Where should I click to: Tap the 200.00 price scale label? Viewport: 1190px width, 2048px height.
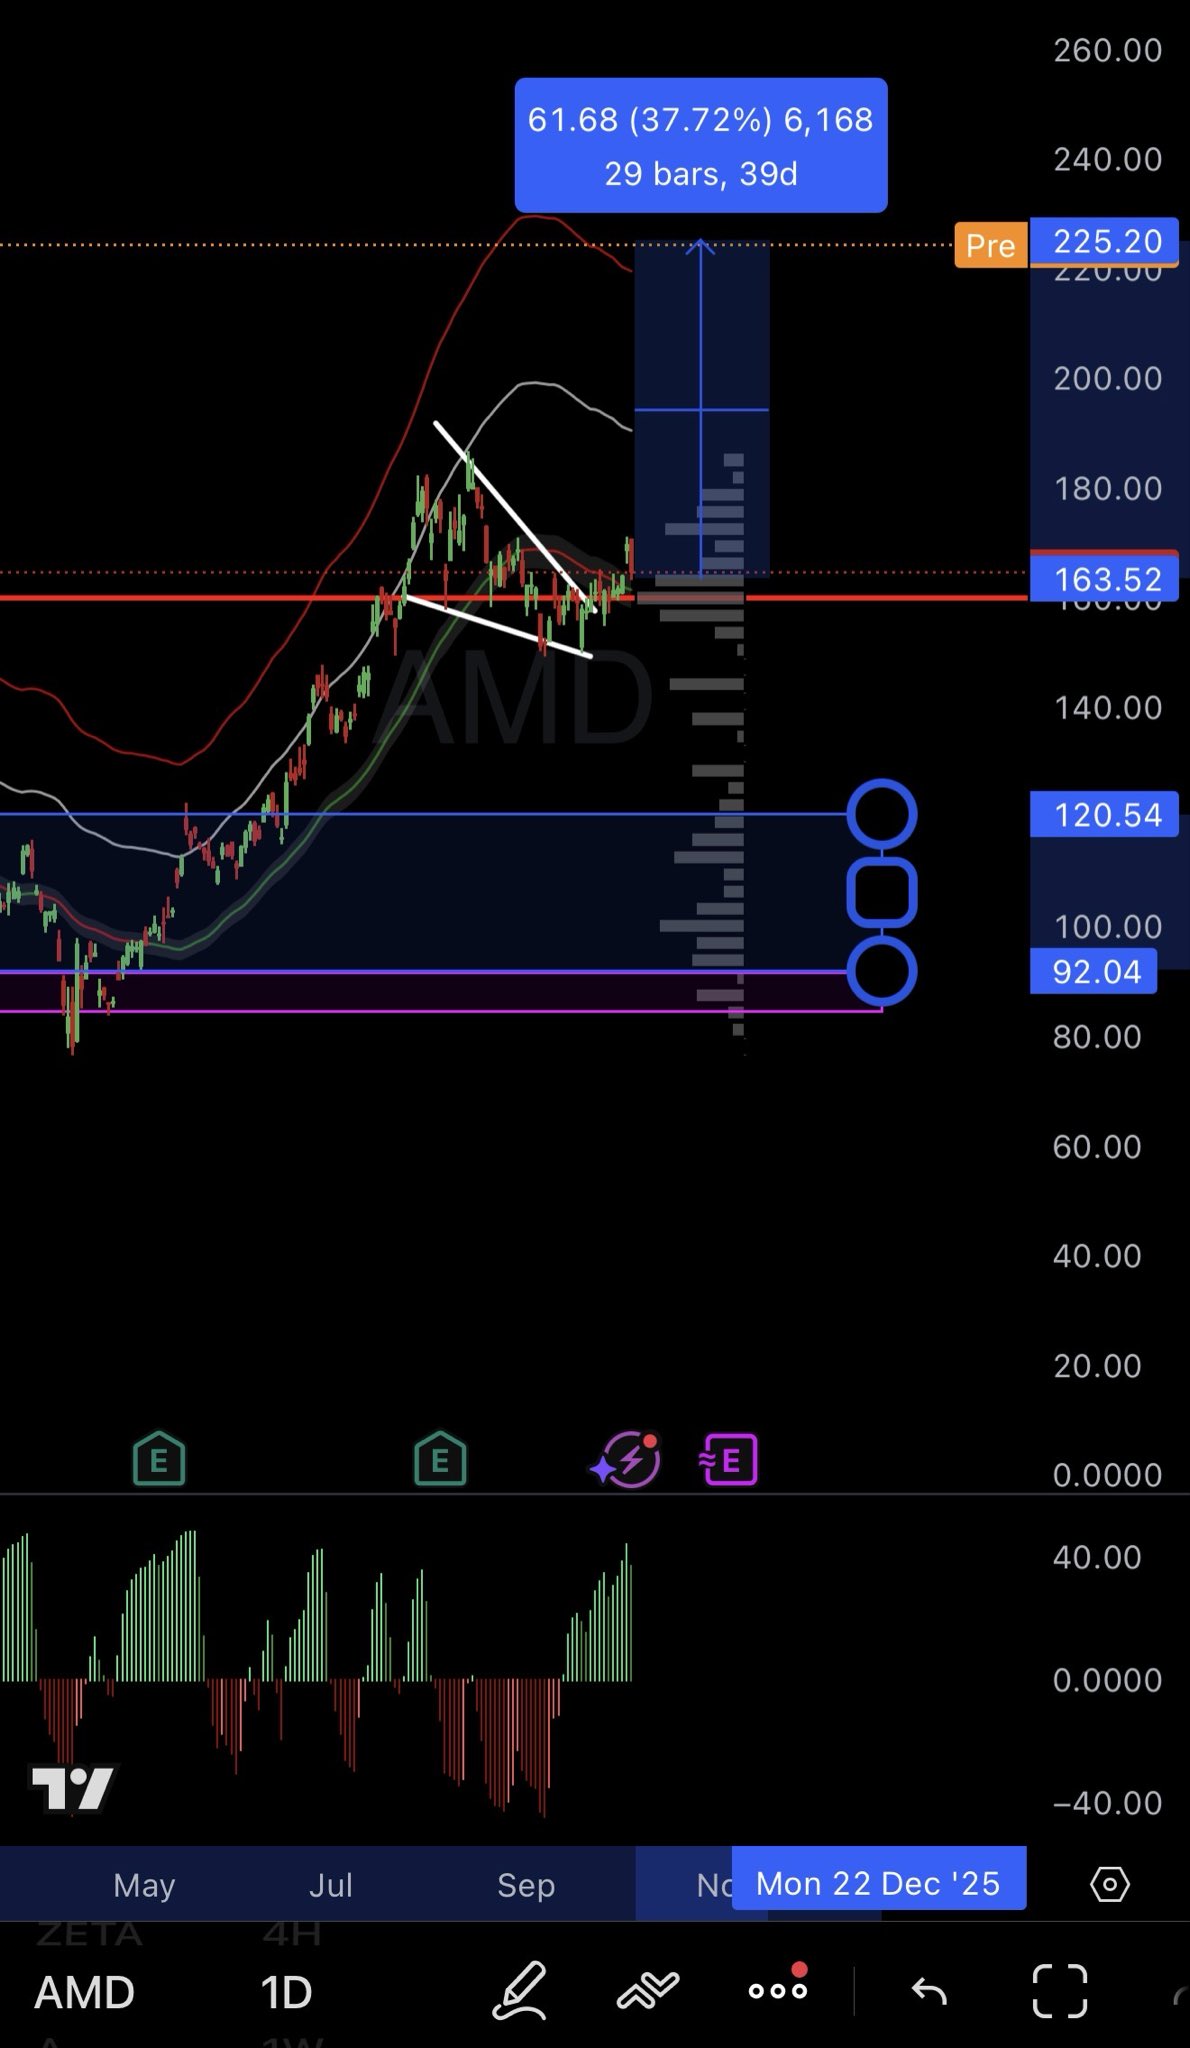click(x=1107, y=378)
